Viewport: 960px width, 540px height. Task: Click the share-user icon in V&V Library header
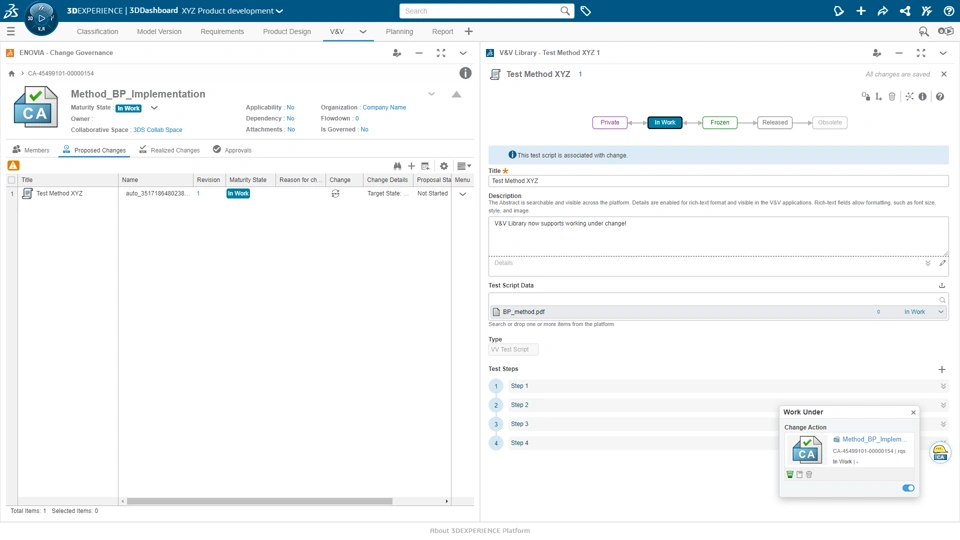coord(877,53)
